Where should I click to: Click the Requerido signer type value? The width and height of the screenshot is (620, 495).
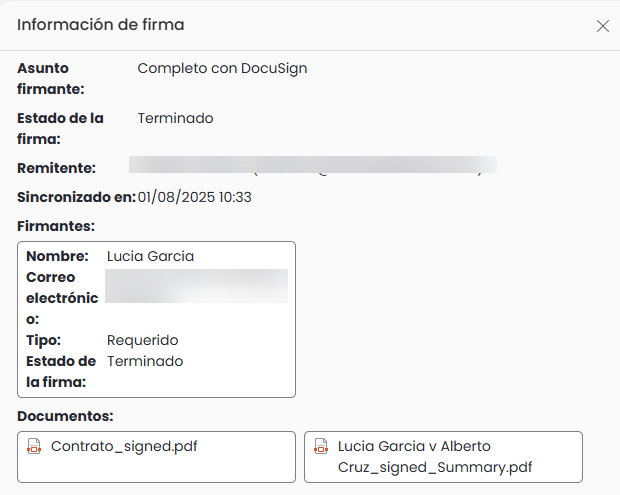tap(143, 340)
